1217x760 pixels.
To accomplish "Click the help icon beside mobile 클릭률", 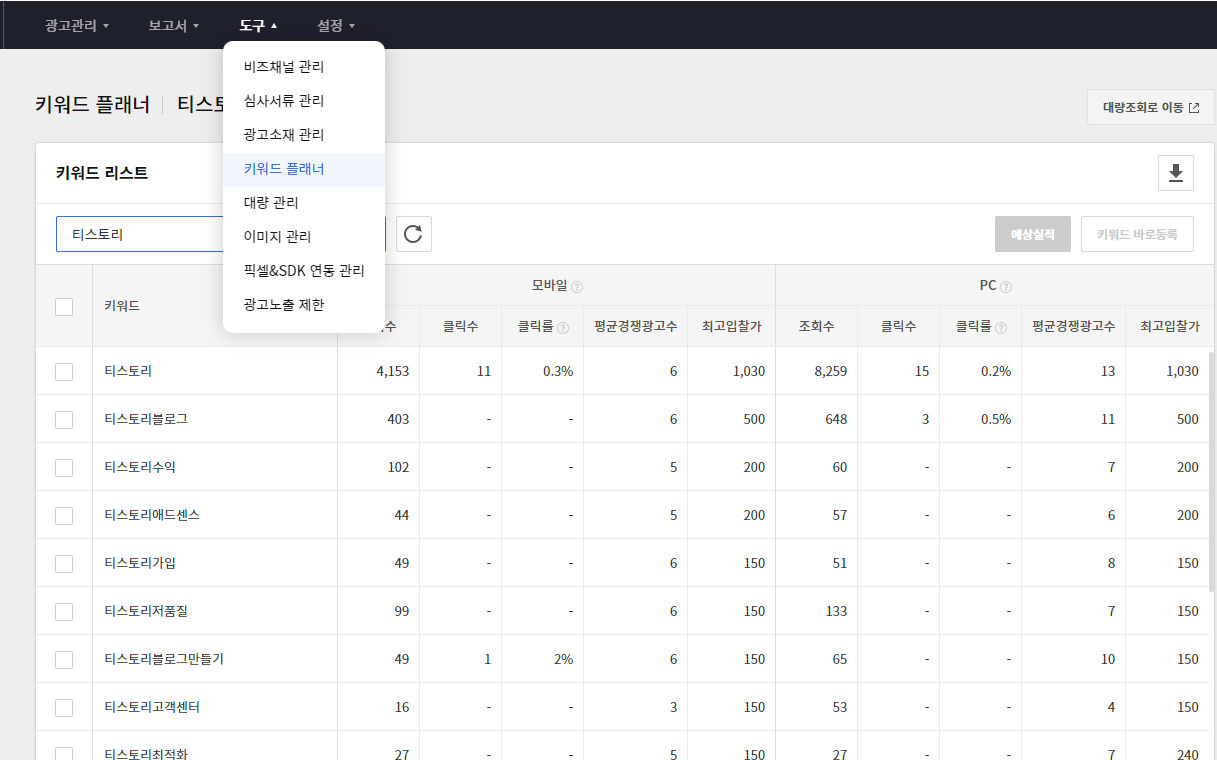I will click(563, 327).
